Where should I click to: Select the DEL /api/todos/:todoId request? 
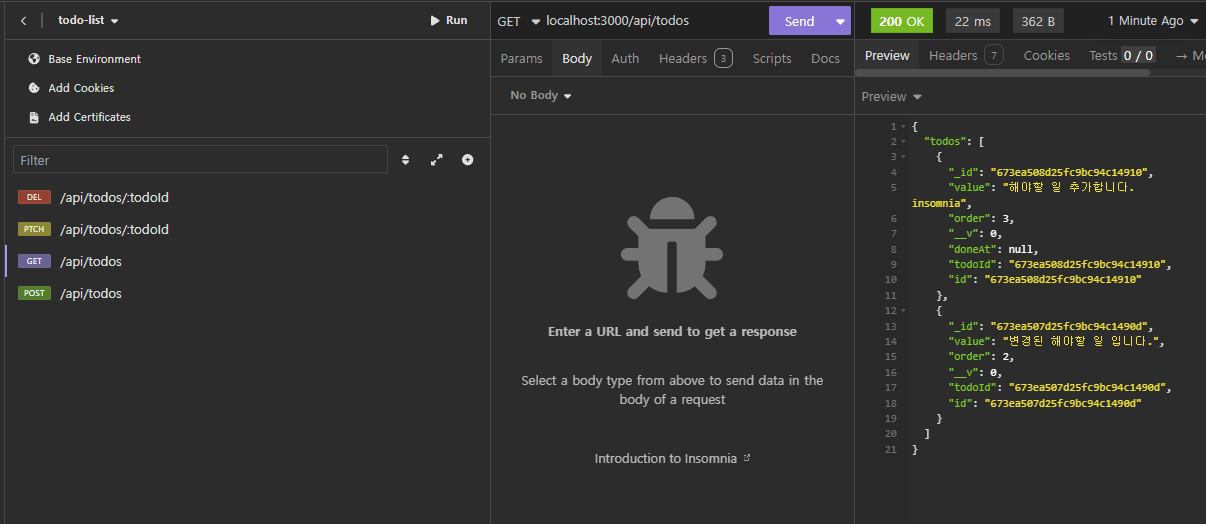tap(245, 197)
